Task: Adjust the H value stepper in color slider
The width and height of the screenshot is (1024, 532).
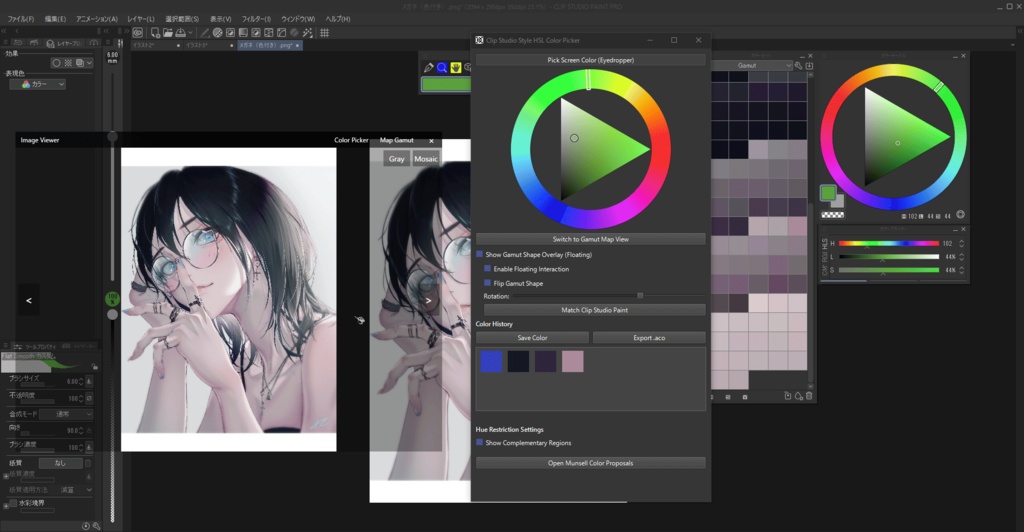Action: pos(961,243)
